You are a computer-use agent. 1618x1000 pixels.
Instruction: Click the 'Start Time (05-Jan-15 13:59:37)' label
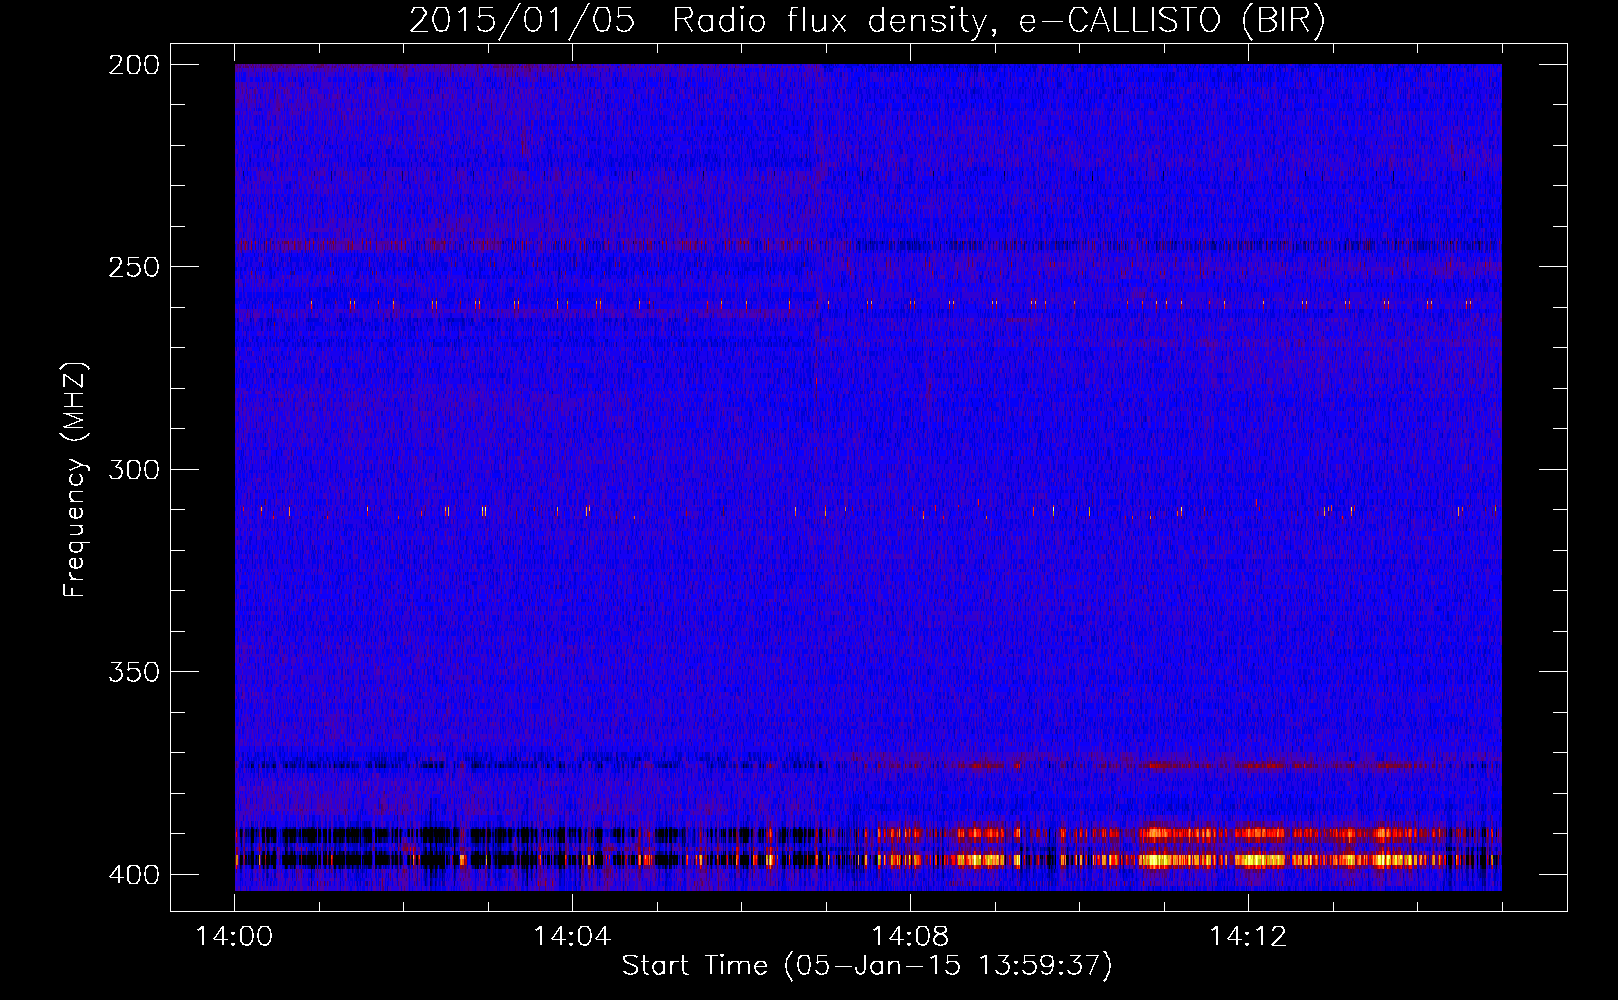(x=867, y=966)
